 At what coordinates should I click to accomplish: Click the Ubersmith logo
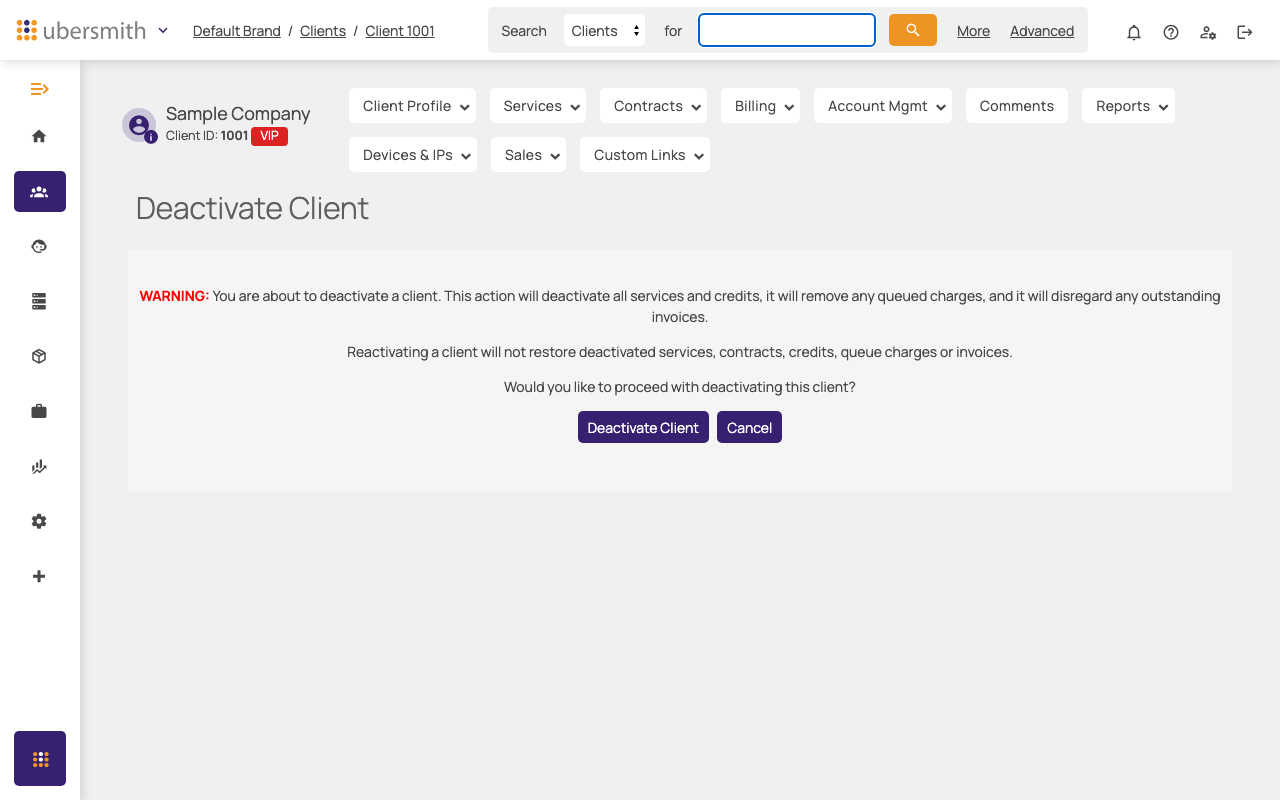[x=81, y=30]
